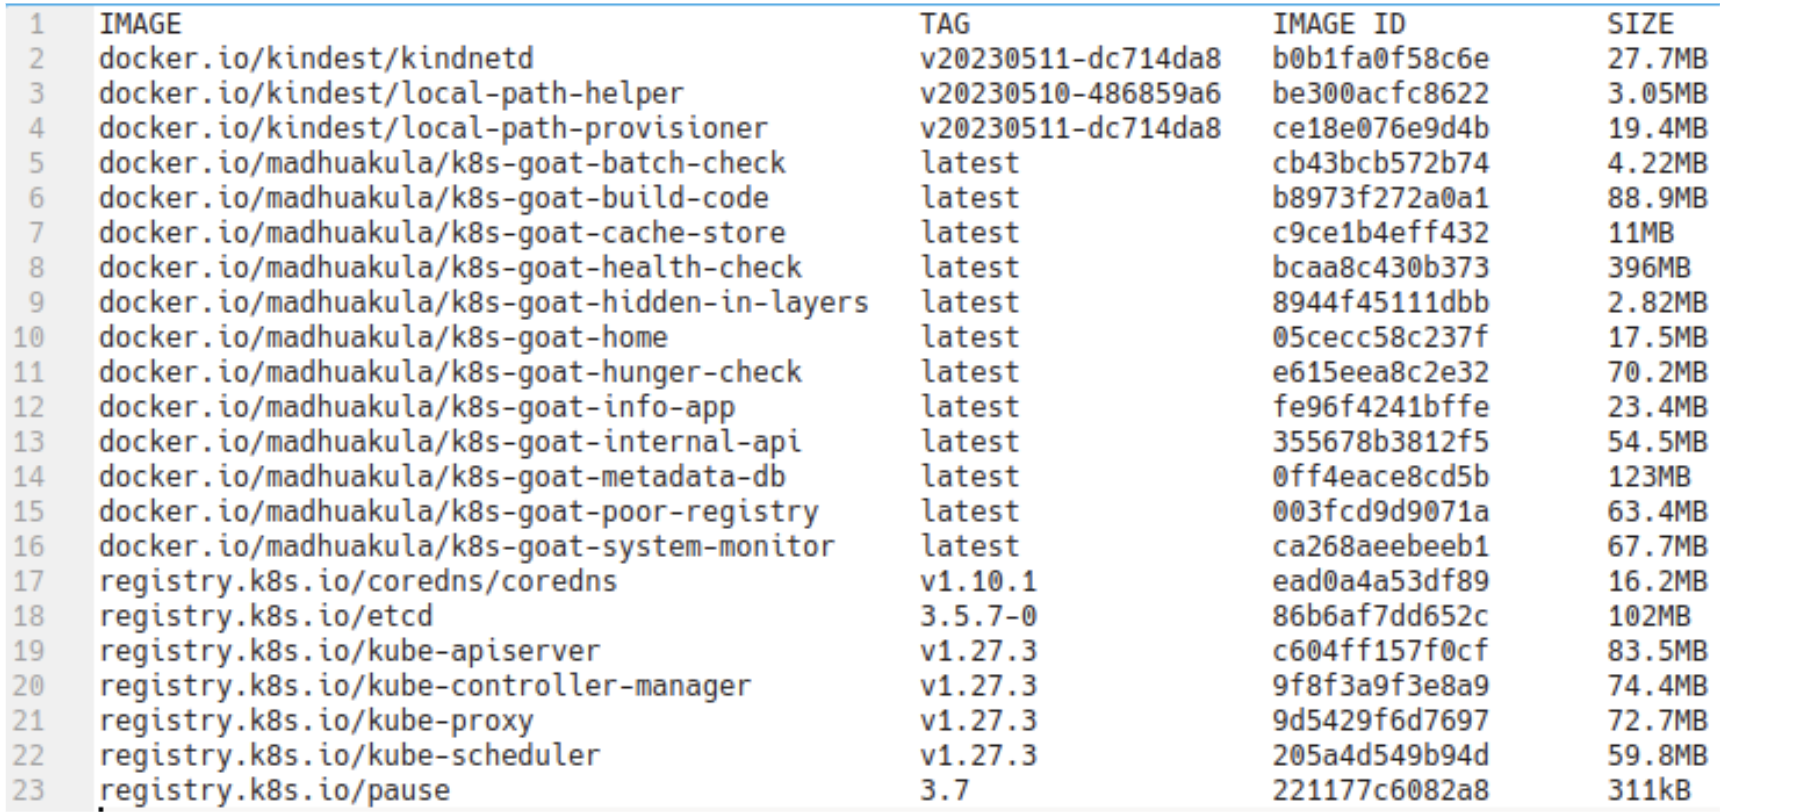Screen dimensions: 1816x812
Task: Click image ID b0b1fa0f58c6e
Action: pyautogui.click(x=1380, y=59)
